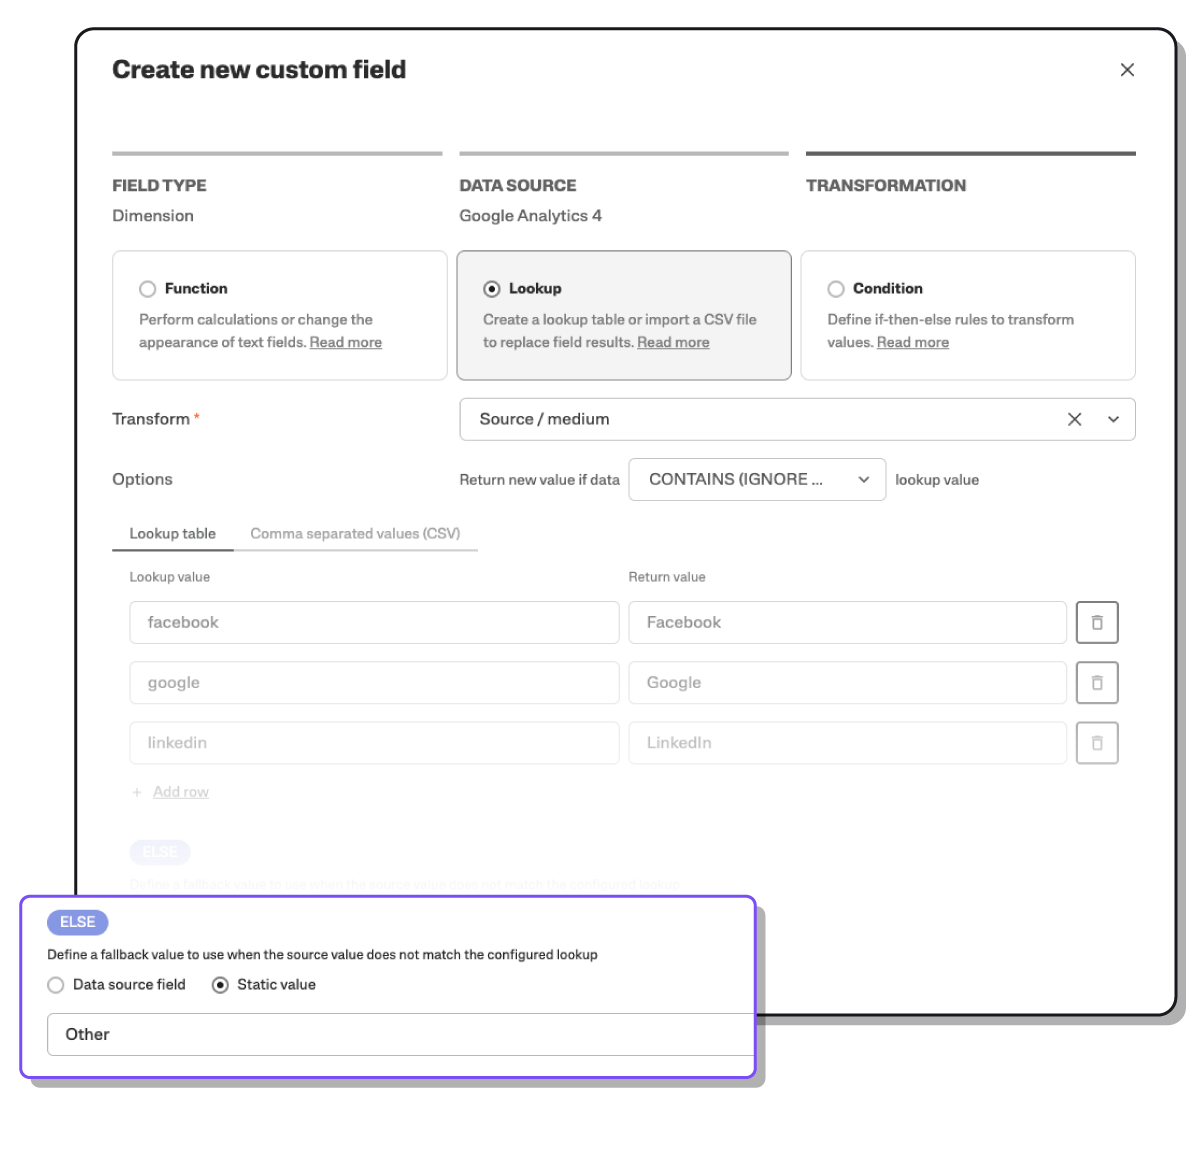Delete the google lookup row
The width and height of the screenshot is (1200, 1158).
point(1096,683)
